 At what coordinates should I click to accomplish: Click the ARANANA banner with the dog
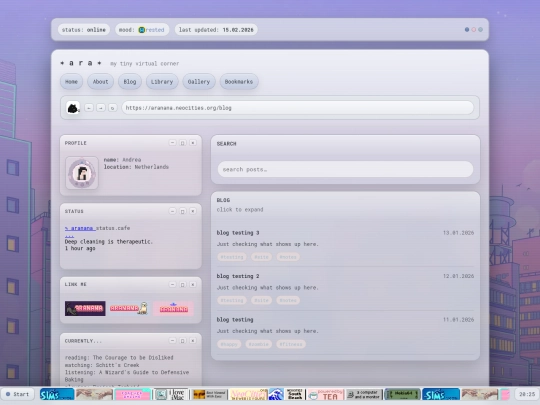(x=129, y=308)
